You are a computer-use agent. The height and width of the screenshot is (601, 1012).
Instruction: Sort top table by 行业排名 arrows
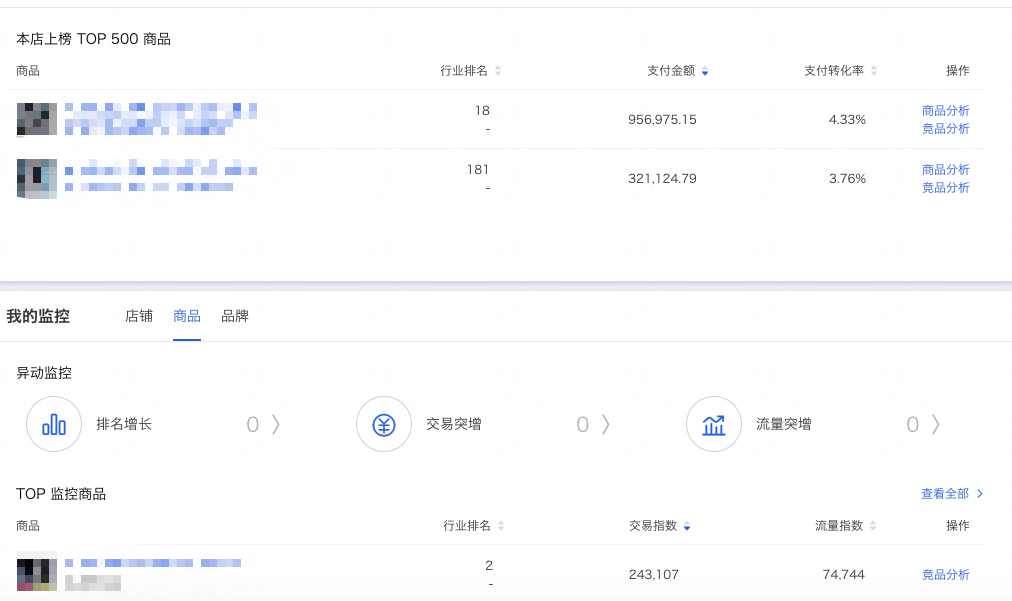point(498,71)
